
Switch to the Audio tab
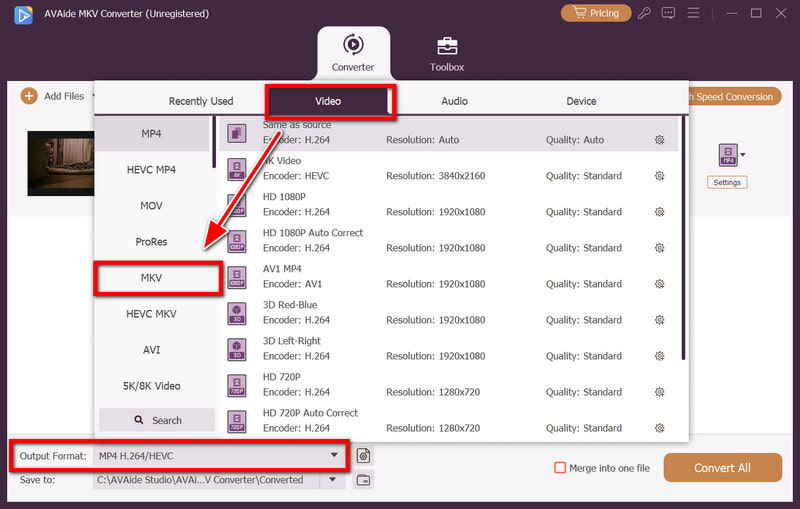[454, 101]
